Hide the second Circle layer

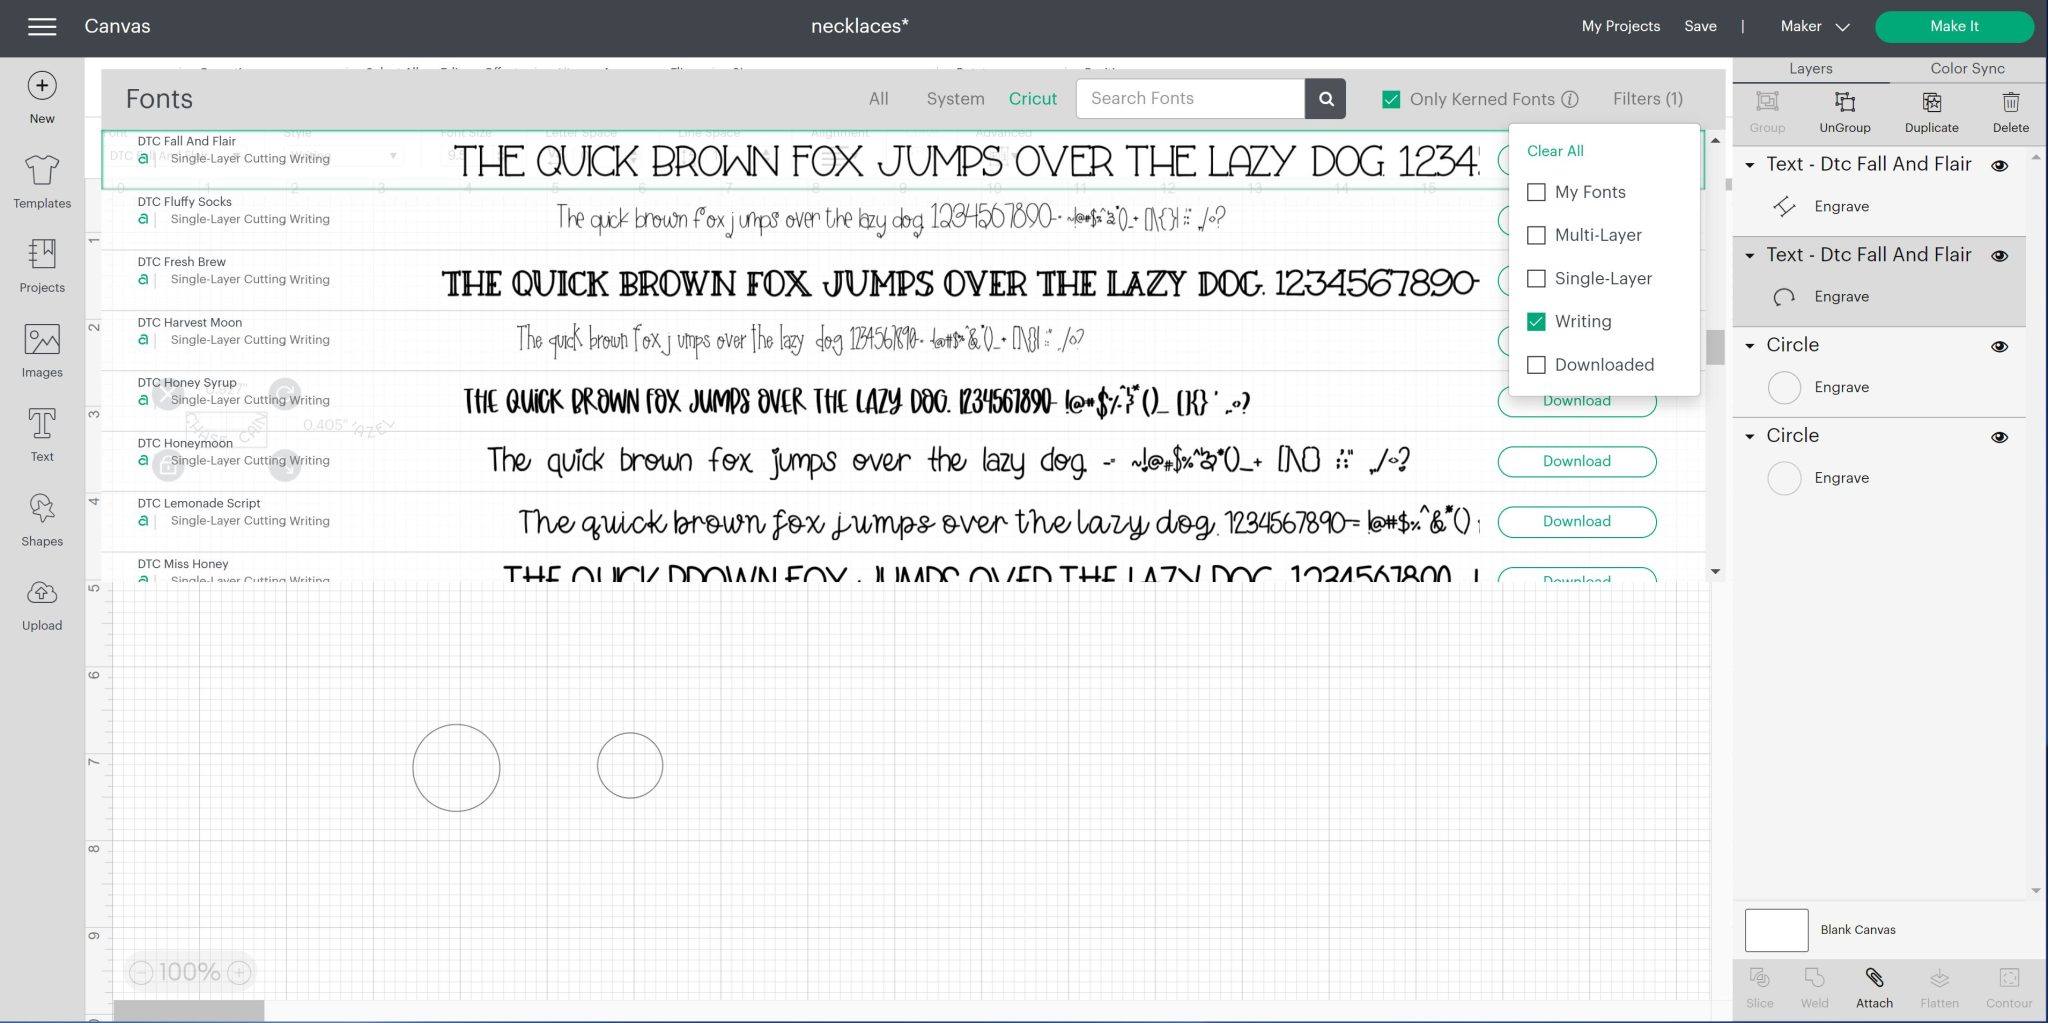point(2000,437)
